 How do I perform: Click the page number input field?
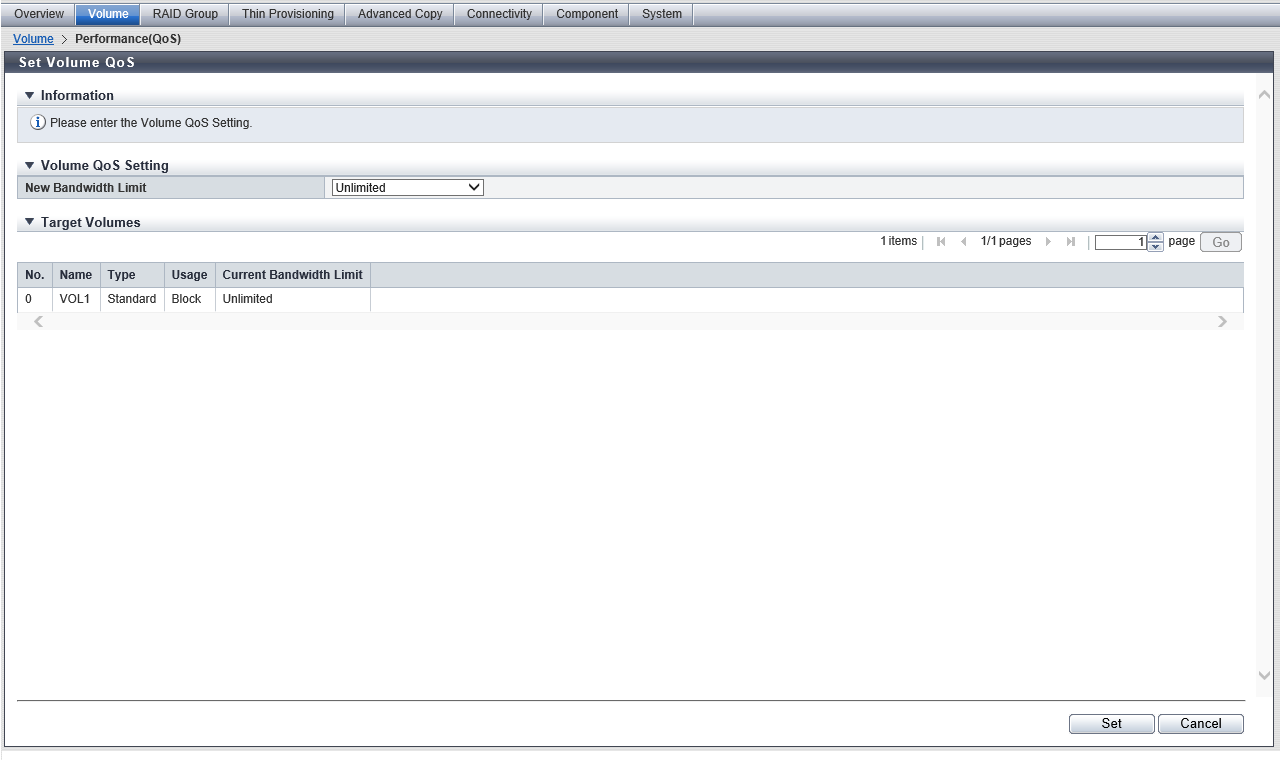[x=1120, y=242]
